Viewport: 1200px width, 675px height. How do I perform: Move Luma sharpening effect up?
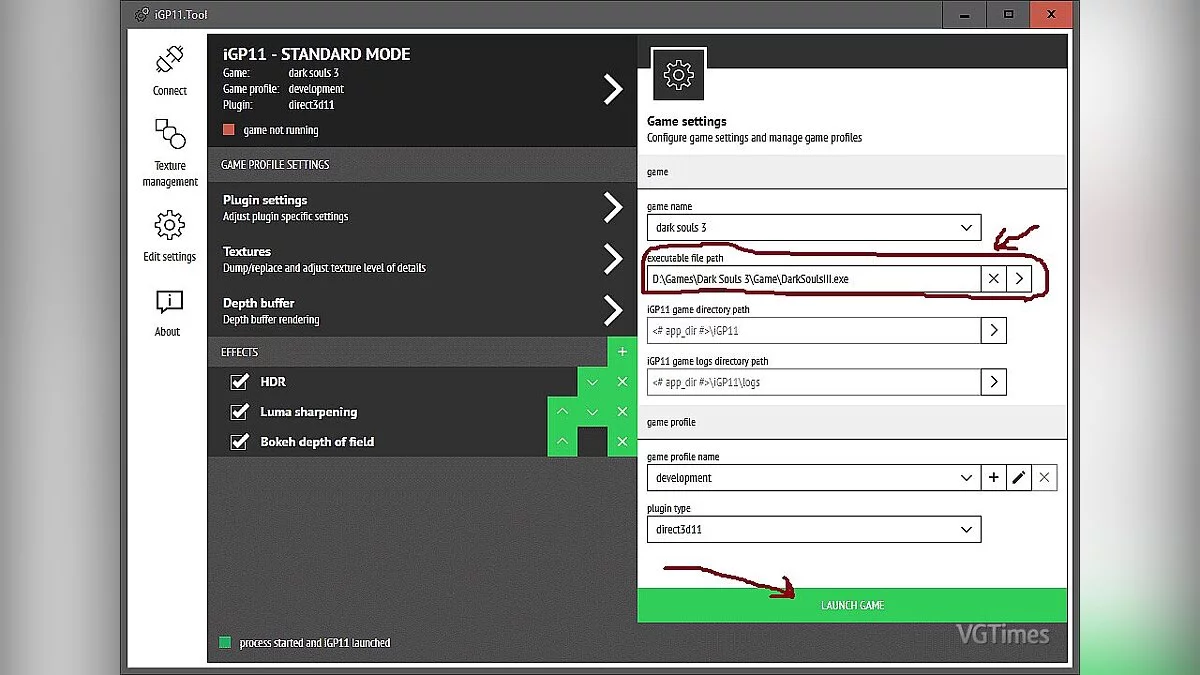click(x=562, y=412)
